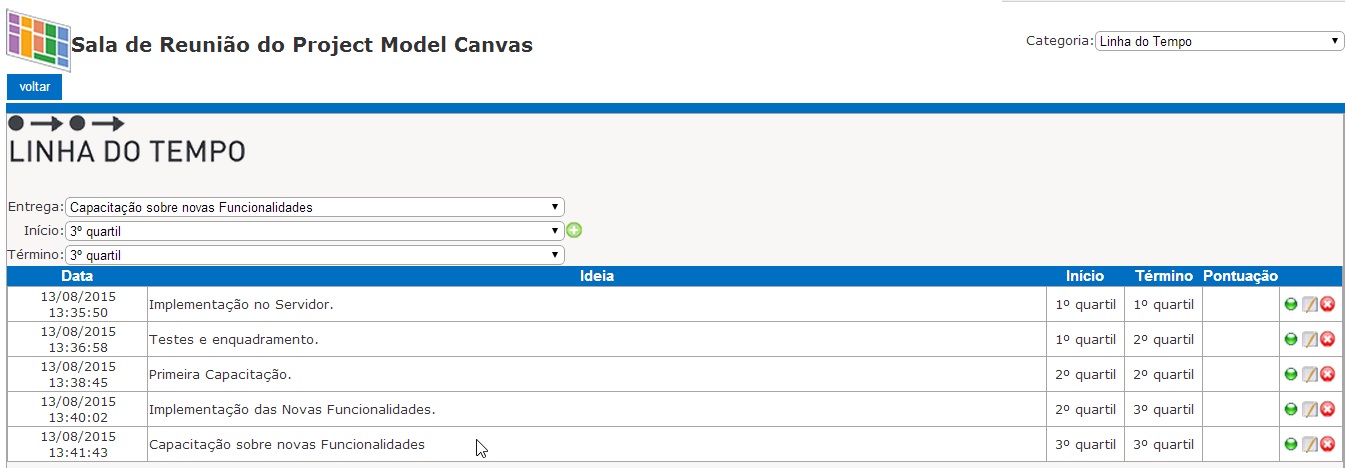Delete 'Testes e enquadramento' row using red X
The height and width of the screenshot is (468, 1345).
click(1328, 340)
